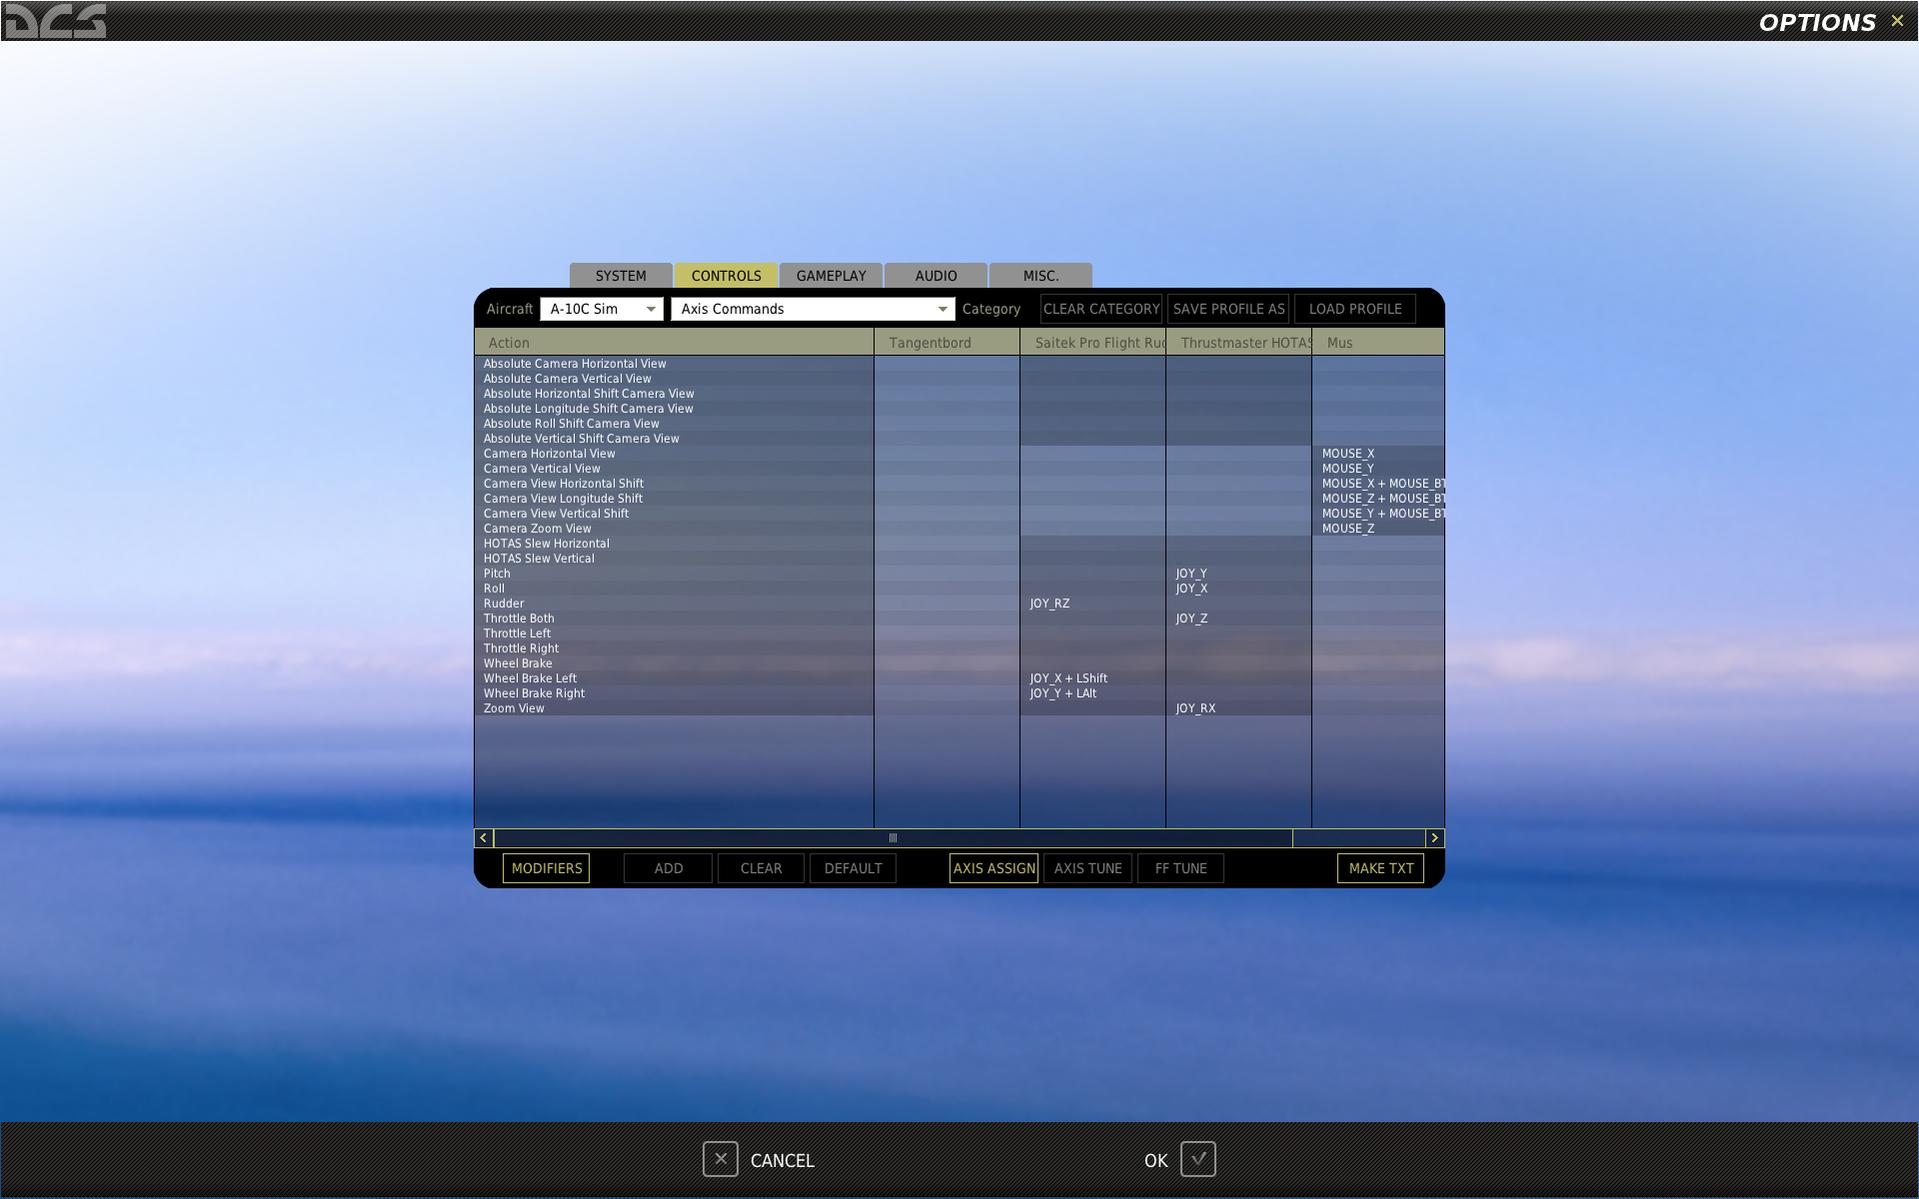Viewport: 1919px width, 1199px height.
Task: Select the Camera Horizontal View action
Action: coord(674,454)
